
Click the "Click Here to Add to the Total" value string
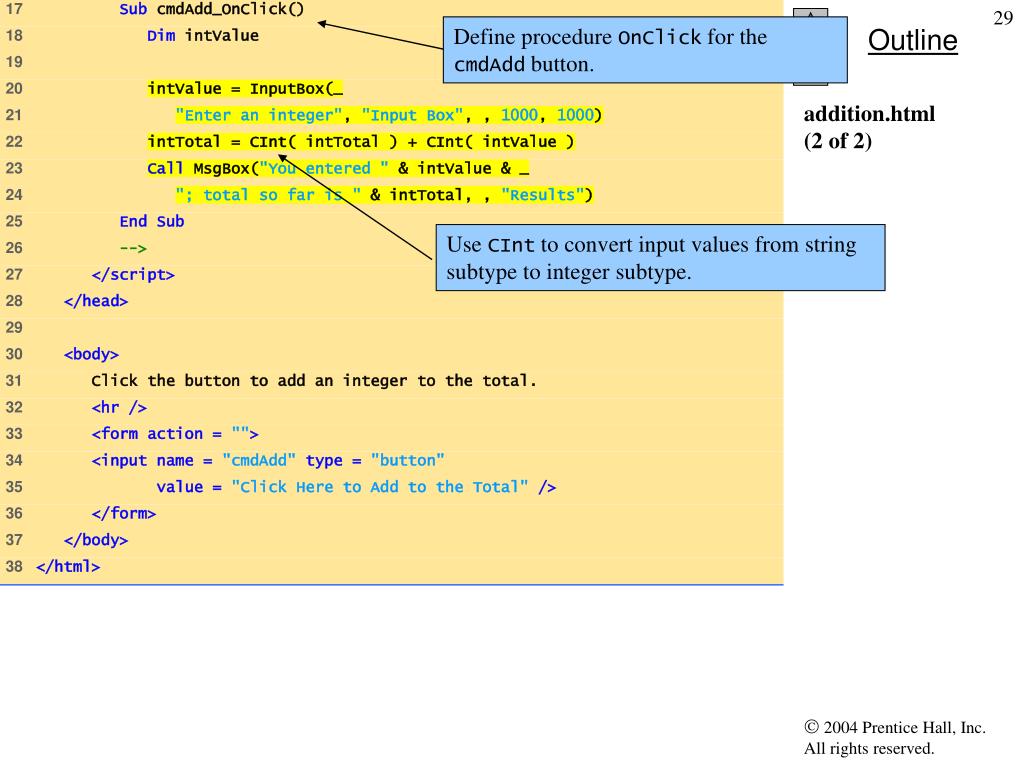[379, 487]
